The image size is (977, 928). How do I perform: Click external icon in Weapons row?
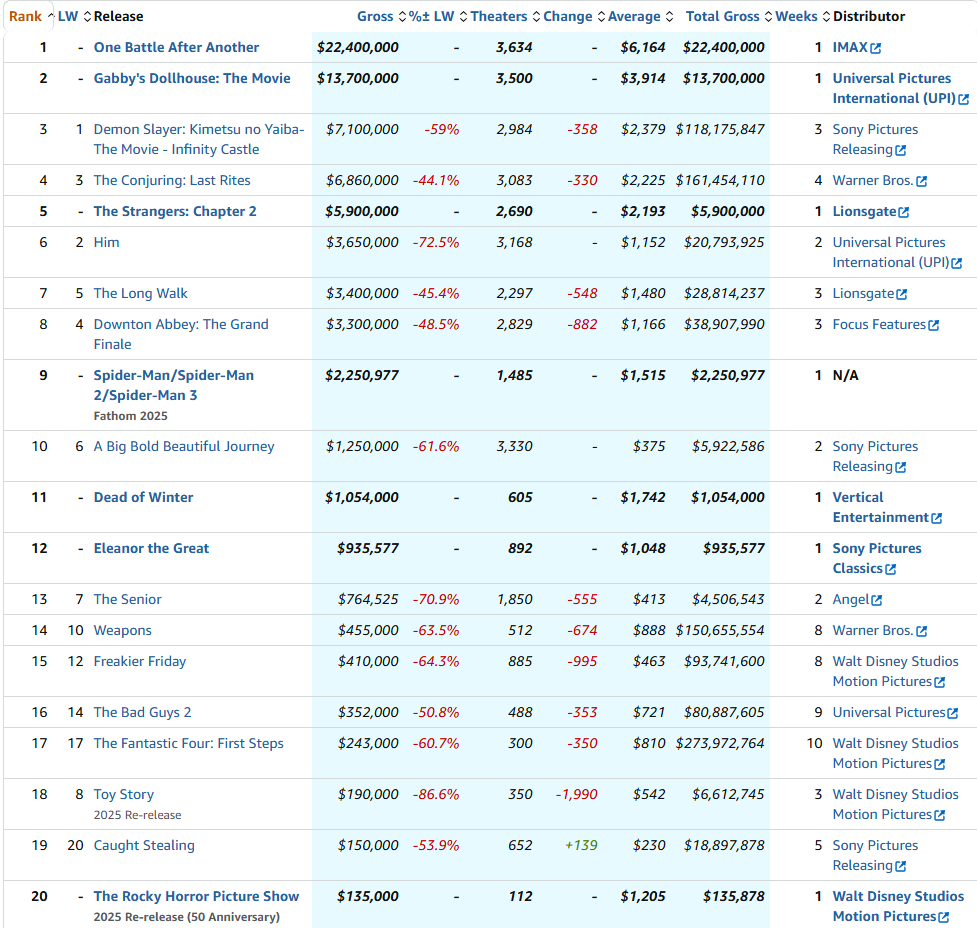pos(922,632)
